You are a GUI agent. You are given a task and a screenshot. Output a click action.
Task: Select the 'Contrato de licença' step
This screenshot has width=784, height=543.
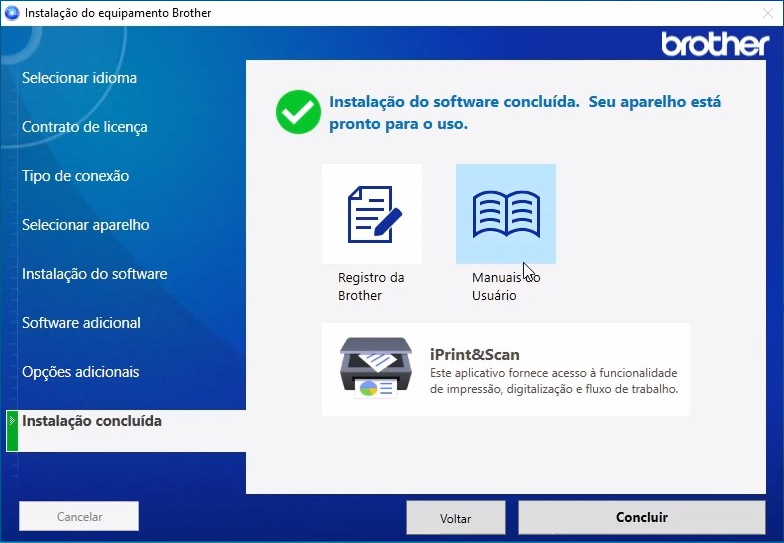[x=84, y=127]
